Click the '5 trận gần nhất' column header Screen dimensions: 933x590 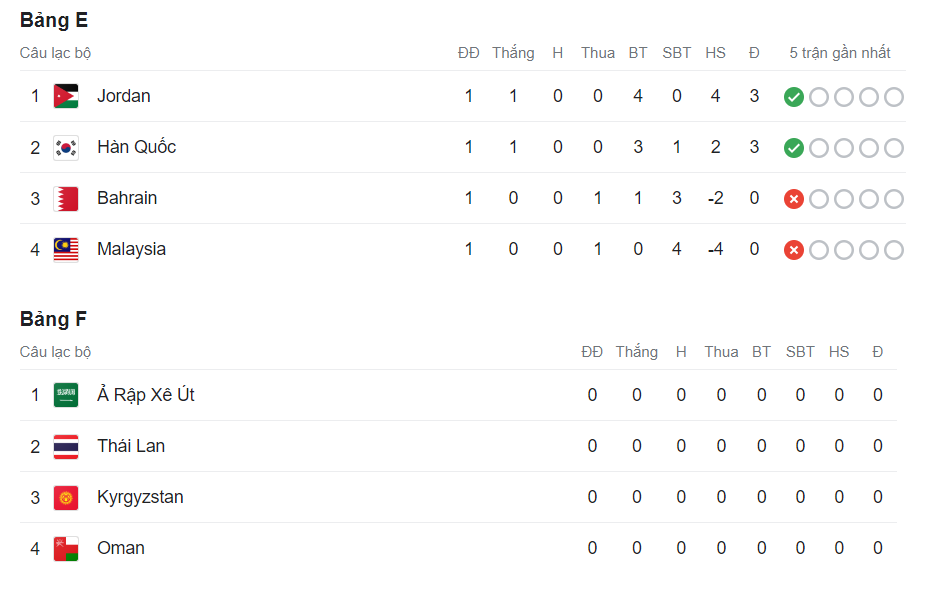click(840, 53)
